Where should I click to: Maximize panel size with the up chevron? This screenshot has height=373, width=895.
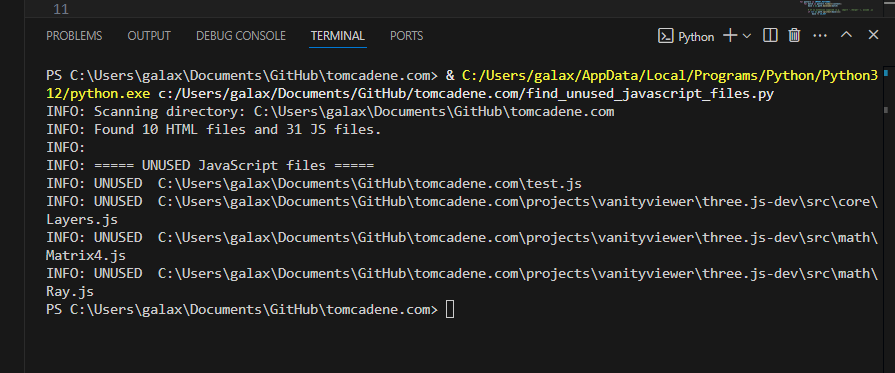tap(846, 35)
